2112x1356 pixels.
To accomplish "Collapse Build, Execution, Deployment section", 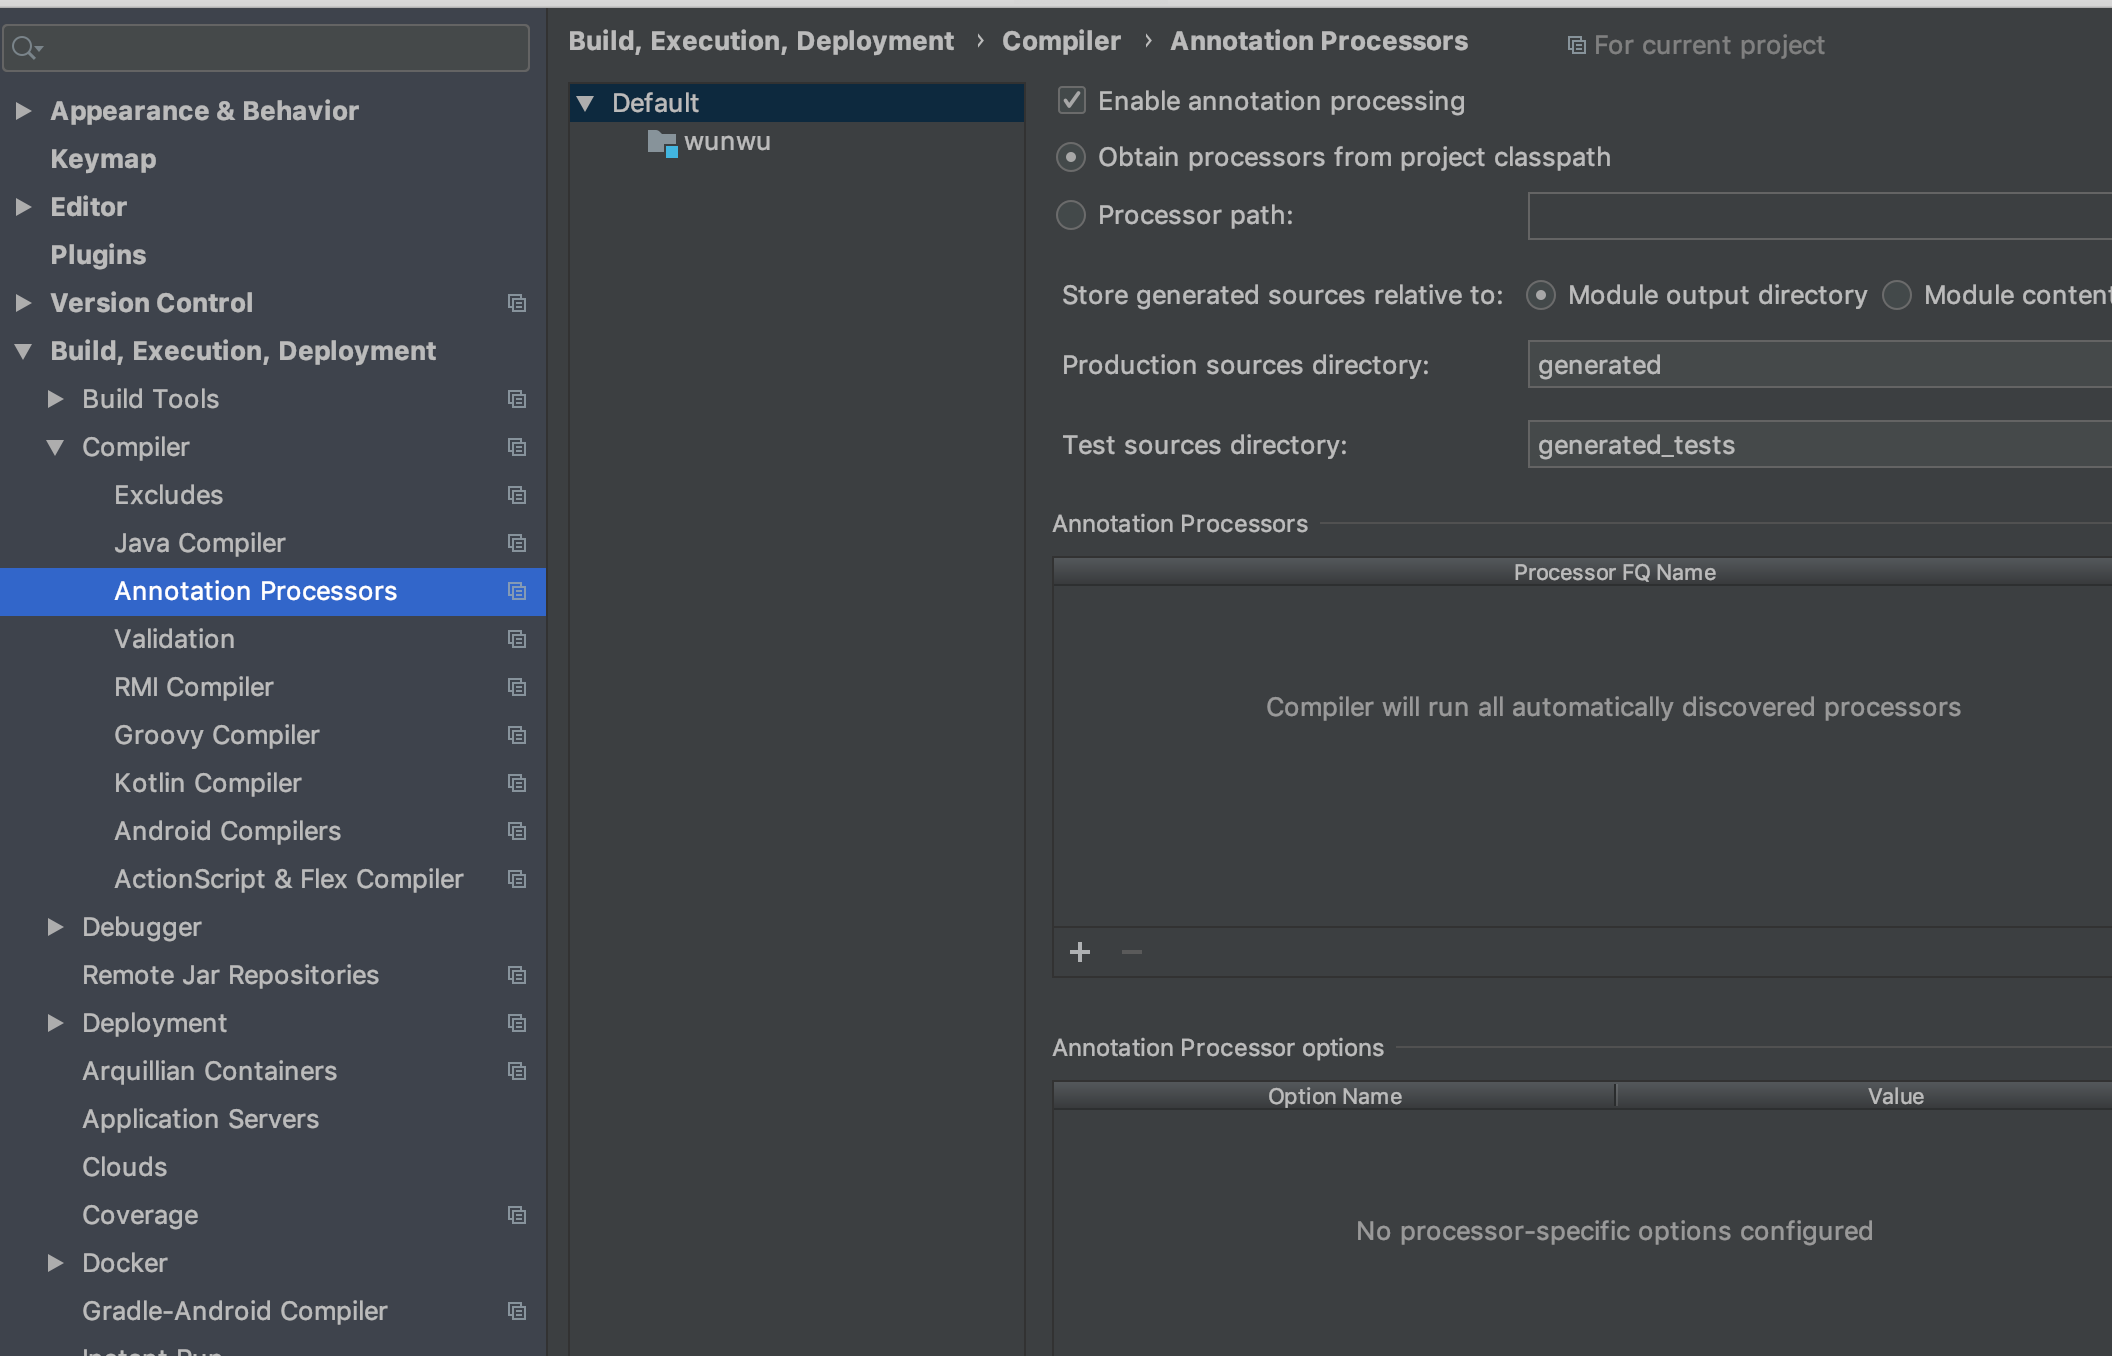I will (x=23, y=351).
